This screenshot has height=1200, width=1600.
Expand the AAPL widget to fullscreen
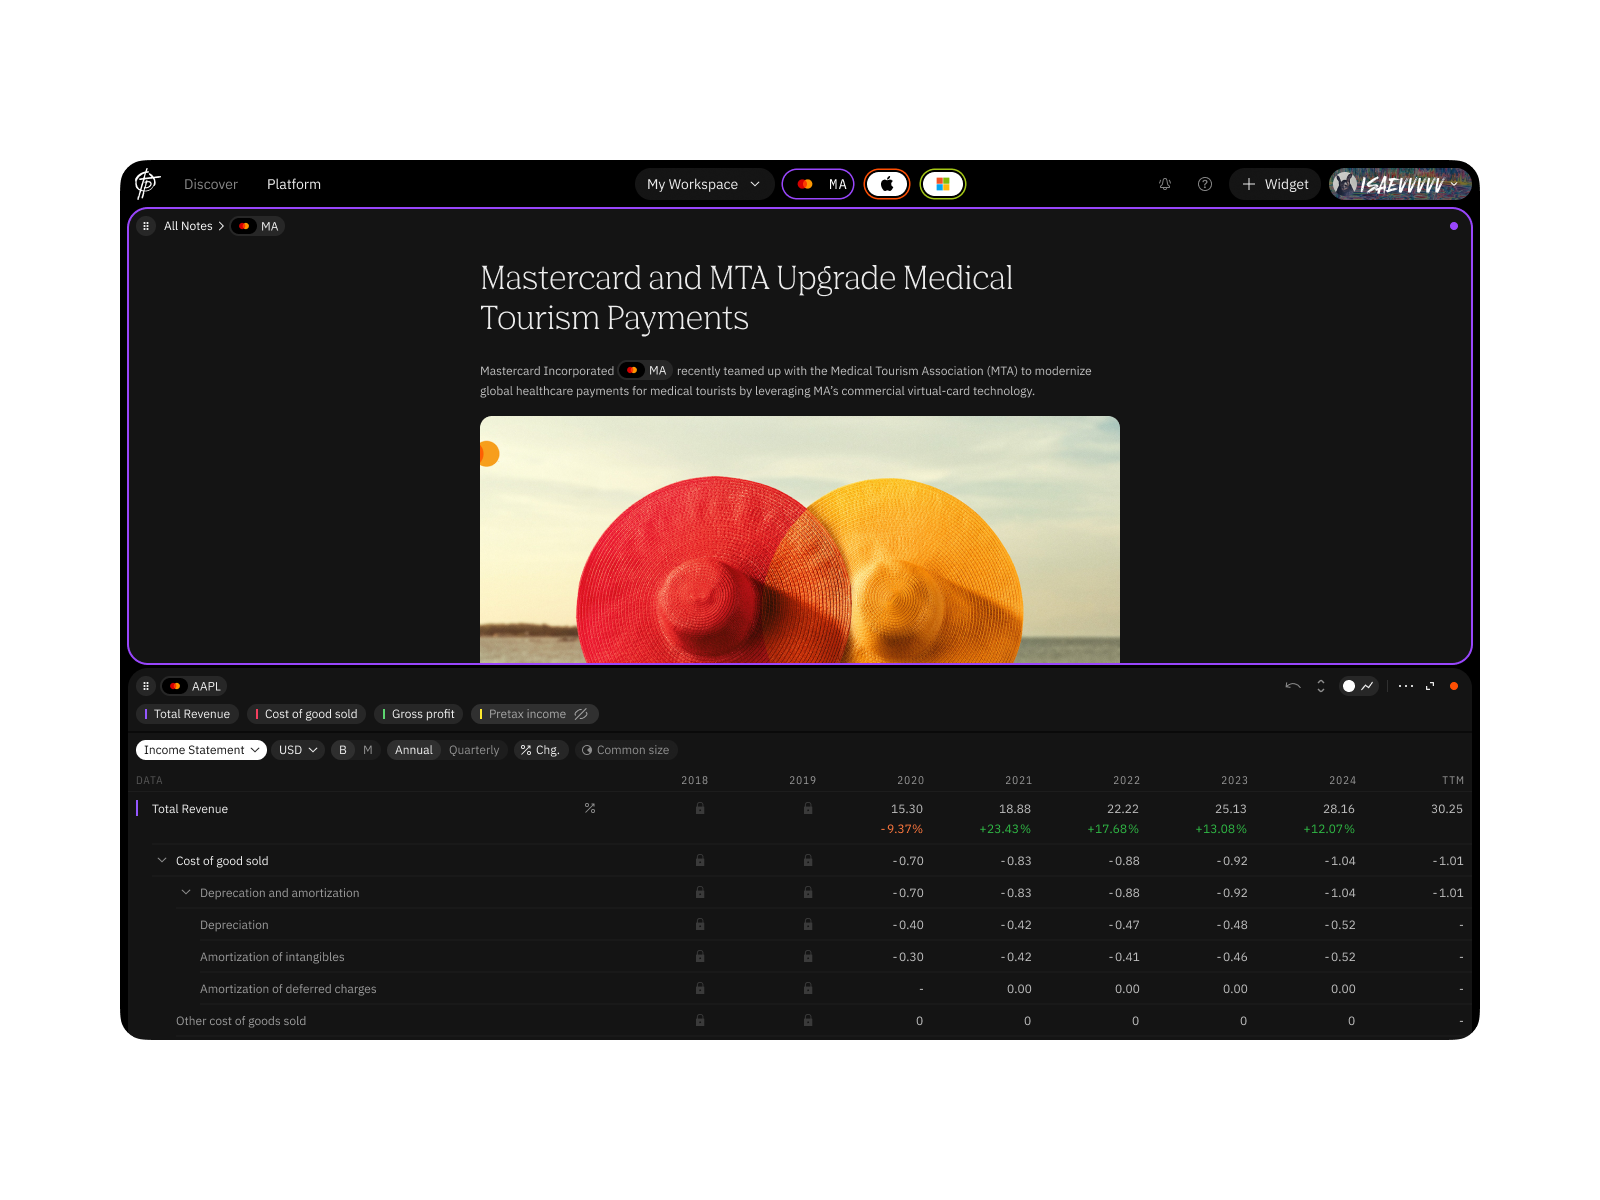1430,686
